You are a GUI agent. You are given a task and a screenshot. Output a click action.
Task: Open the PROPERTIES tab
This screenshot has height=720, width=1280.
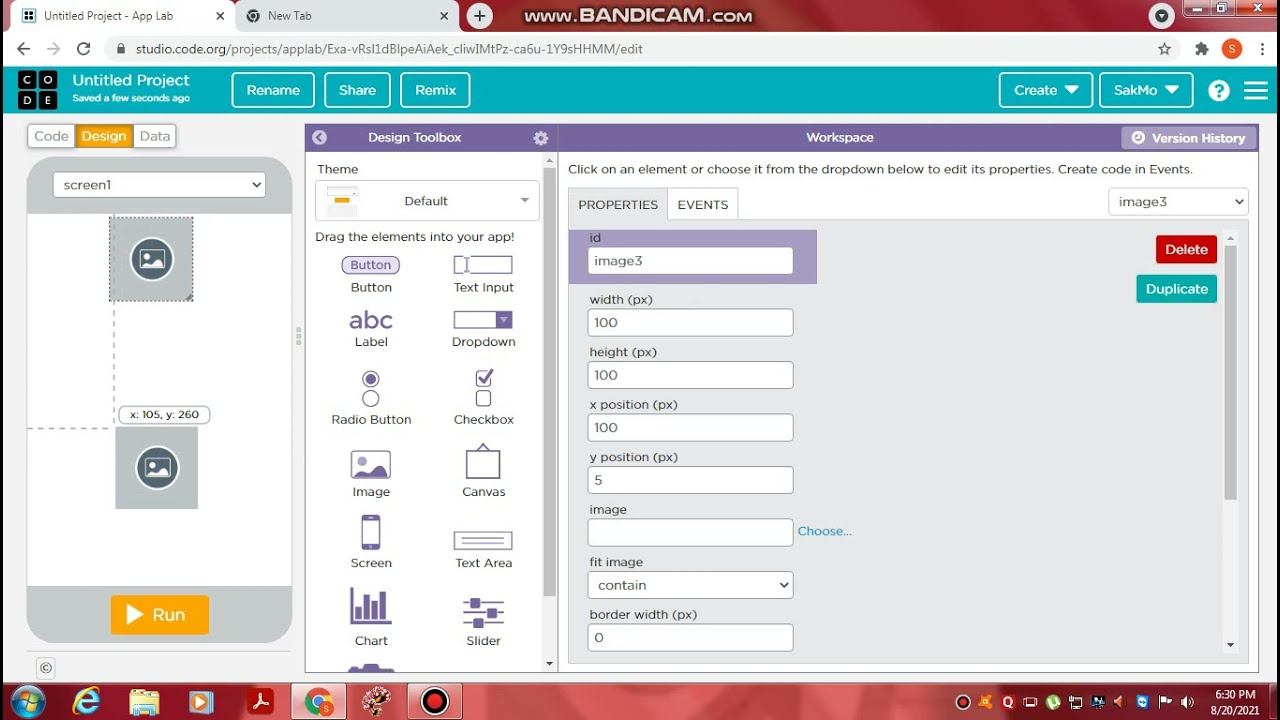tap(618, 204)
